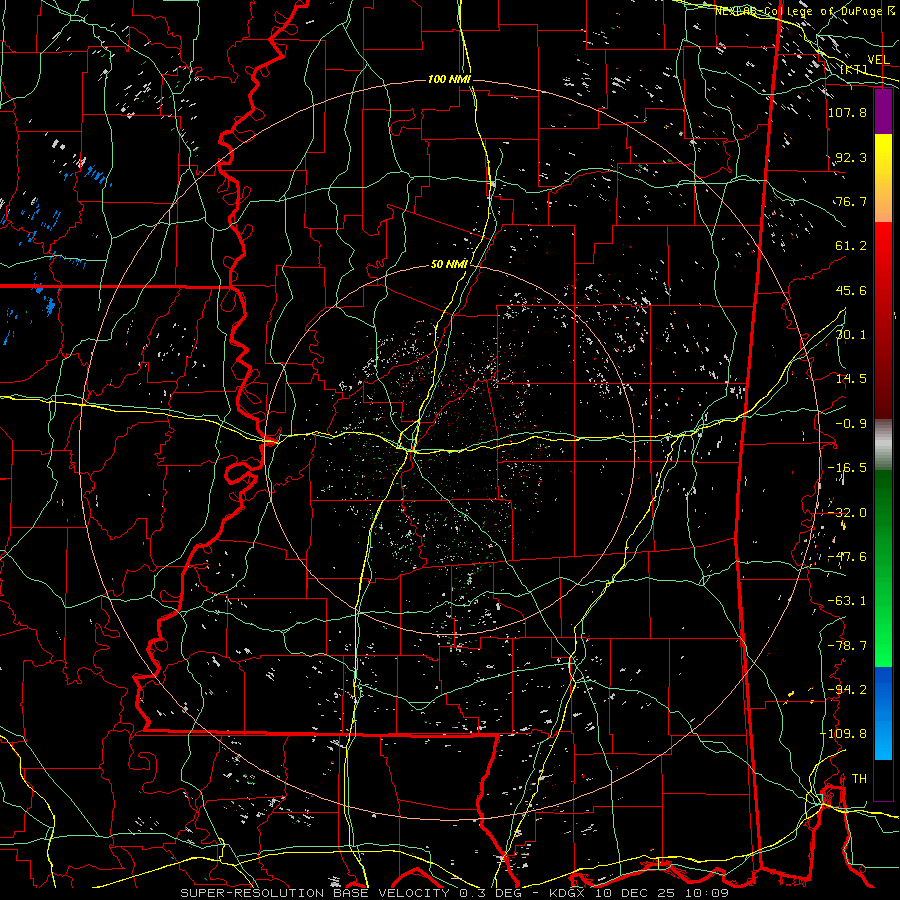Click the -0.9 legend value

(851, 424)
